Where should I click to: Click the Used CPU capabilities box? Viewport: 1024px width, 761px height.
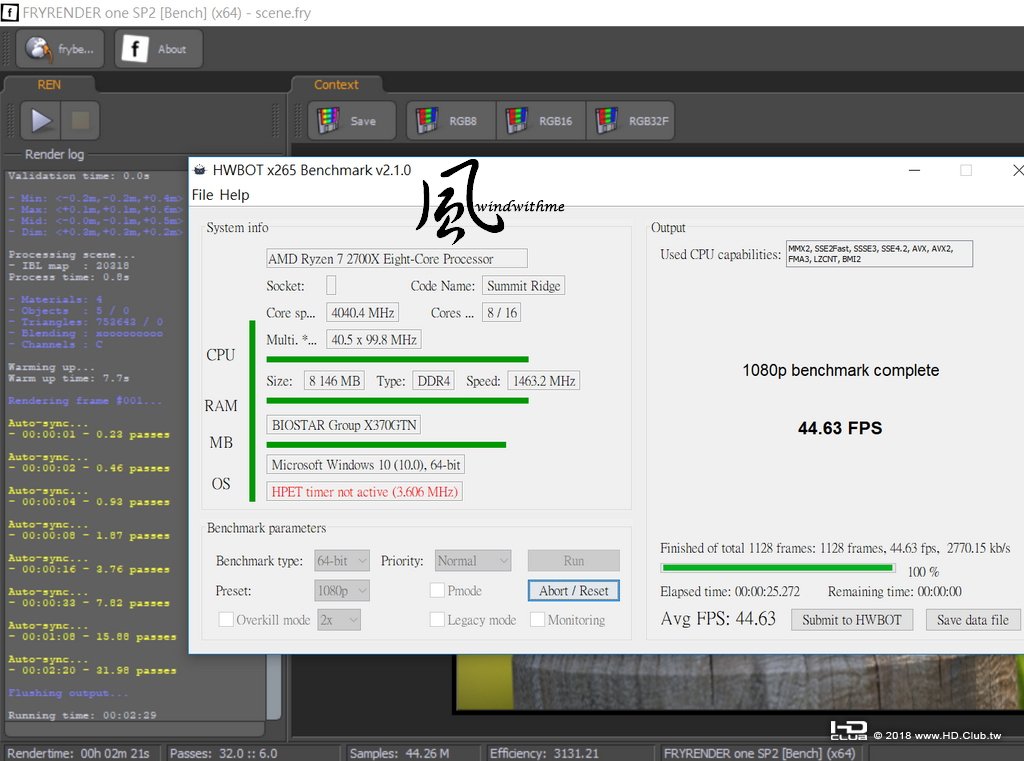tap(879, 253)
